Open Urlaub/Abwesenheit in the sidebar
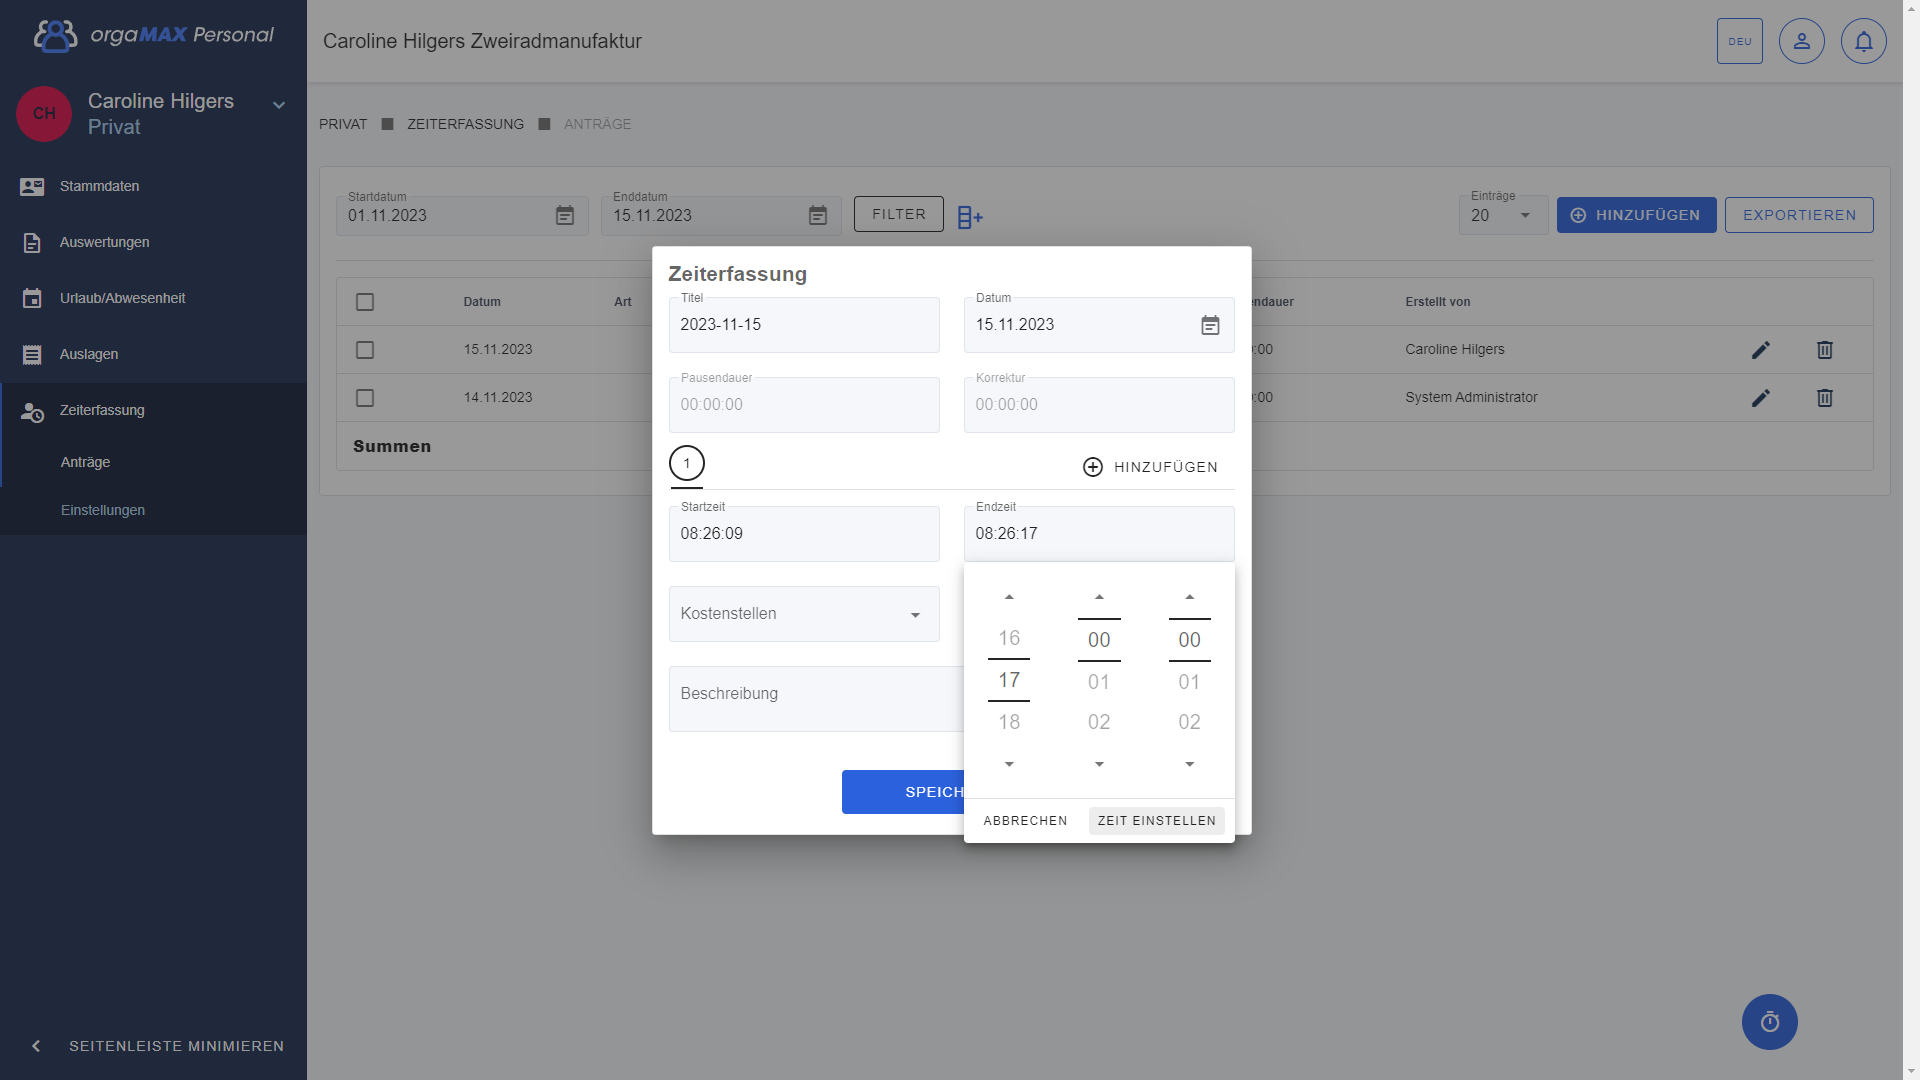 [x=122, y=298]
